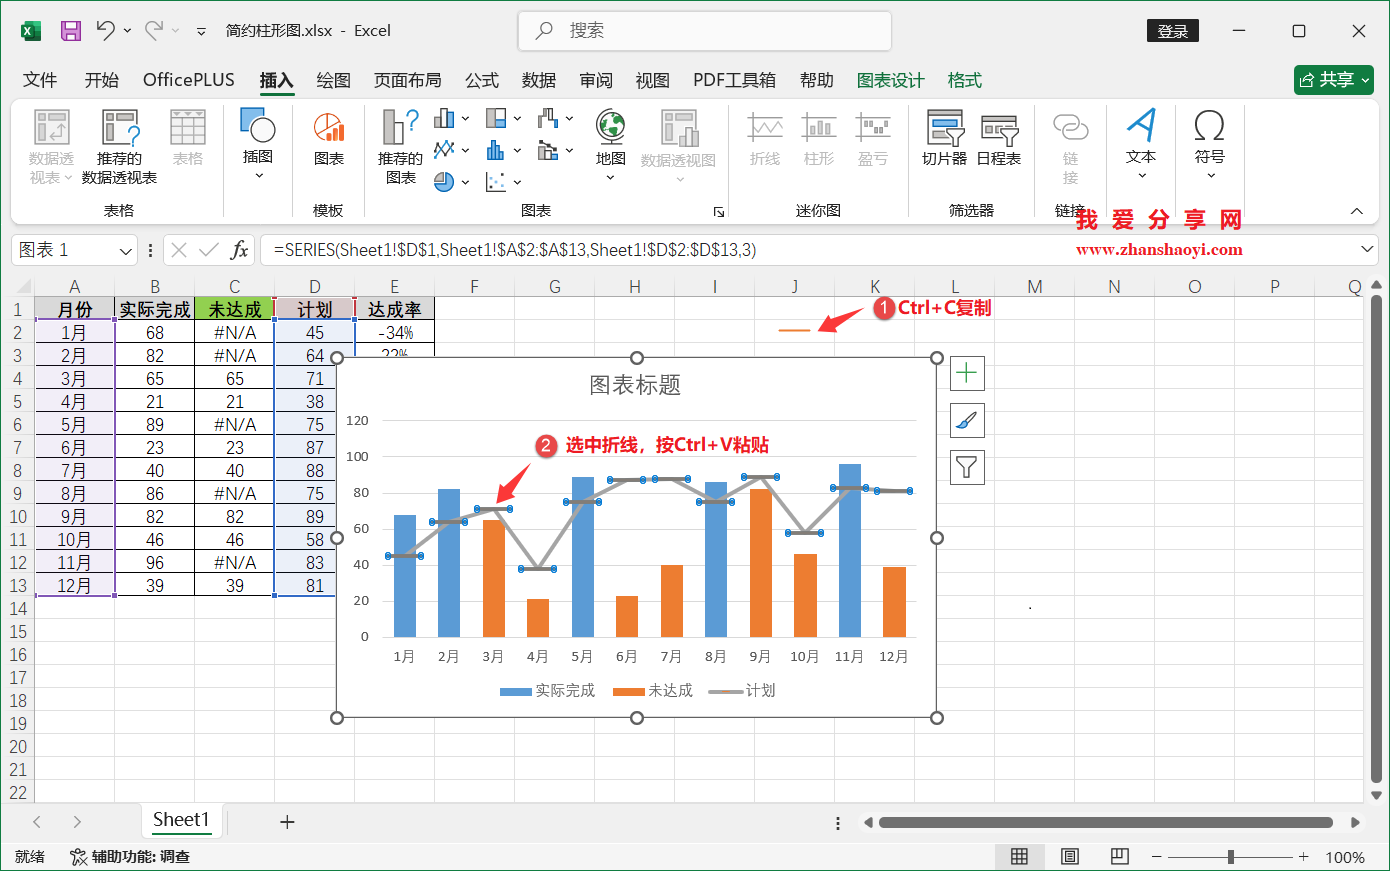Switch to the 图表设计 ribbon tab
The height and width of the screenshot is (871, 1390).
(890, 80)
